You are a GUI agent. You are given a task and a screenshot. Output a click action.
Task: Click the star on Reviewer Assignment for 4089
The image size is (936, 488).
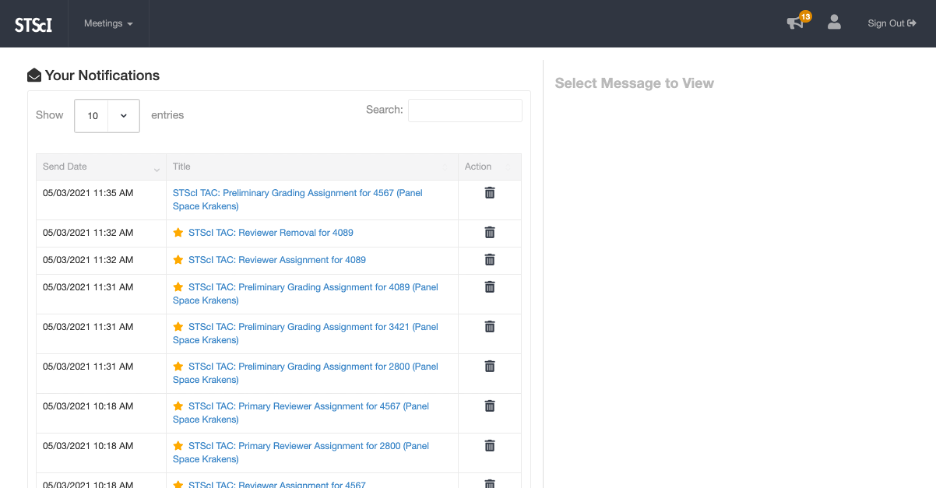click(178, 260)
